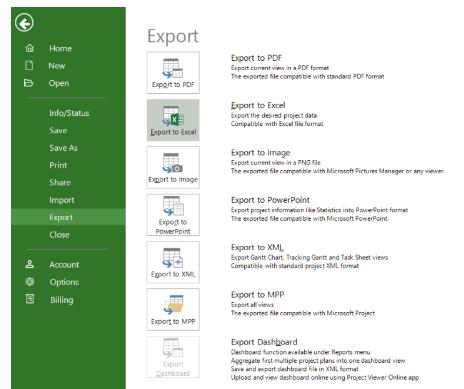Screen dimensions: 464x389
Task: Click the Export to XML tile
Action: click(173, 262)
